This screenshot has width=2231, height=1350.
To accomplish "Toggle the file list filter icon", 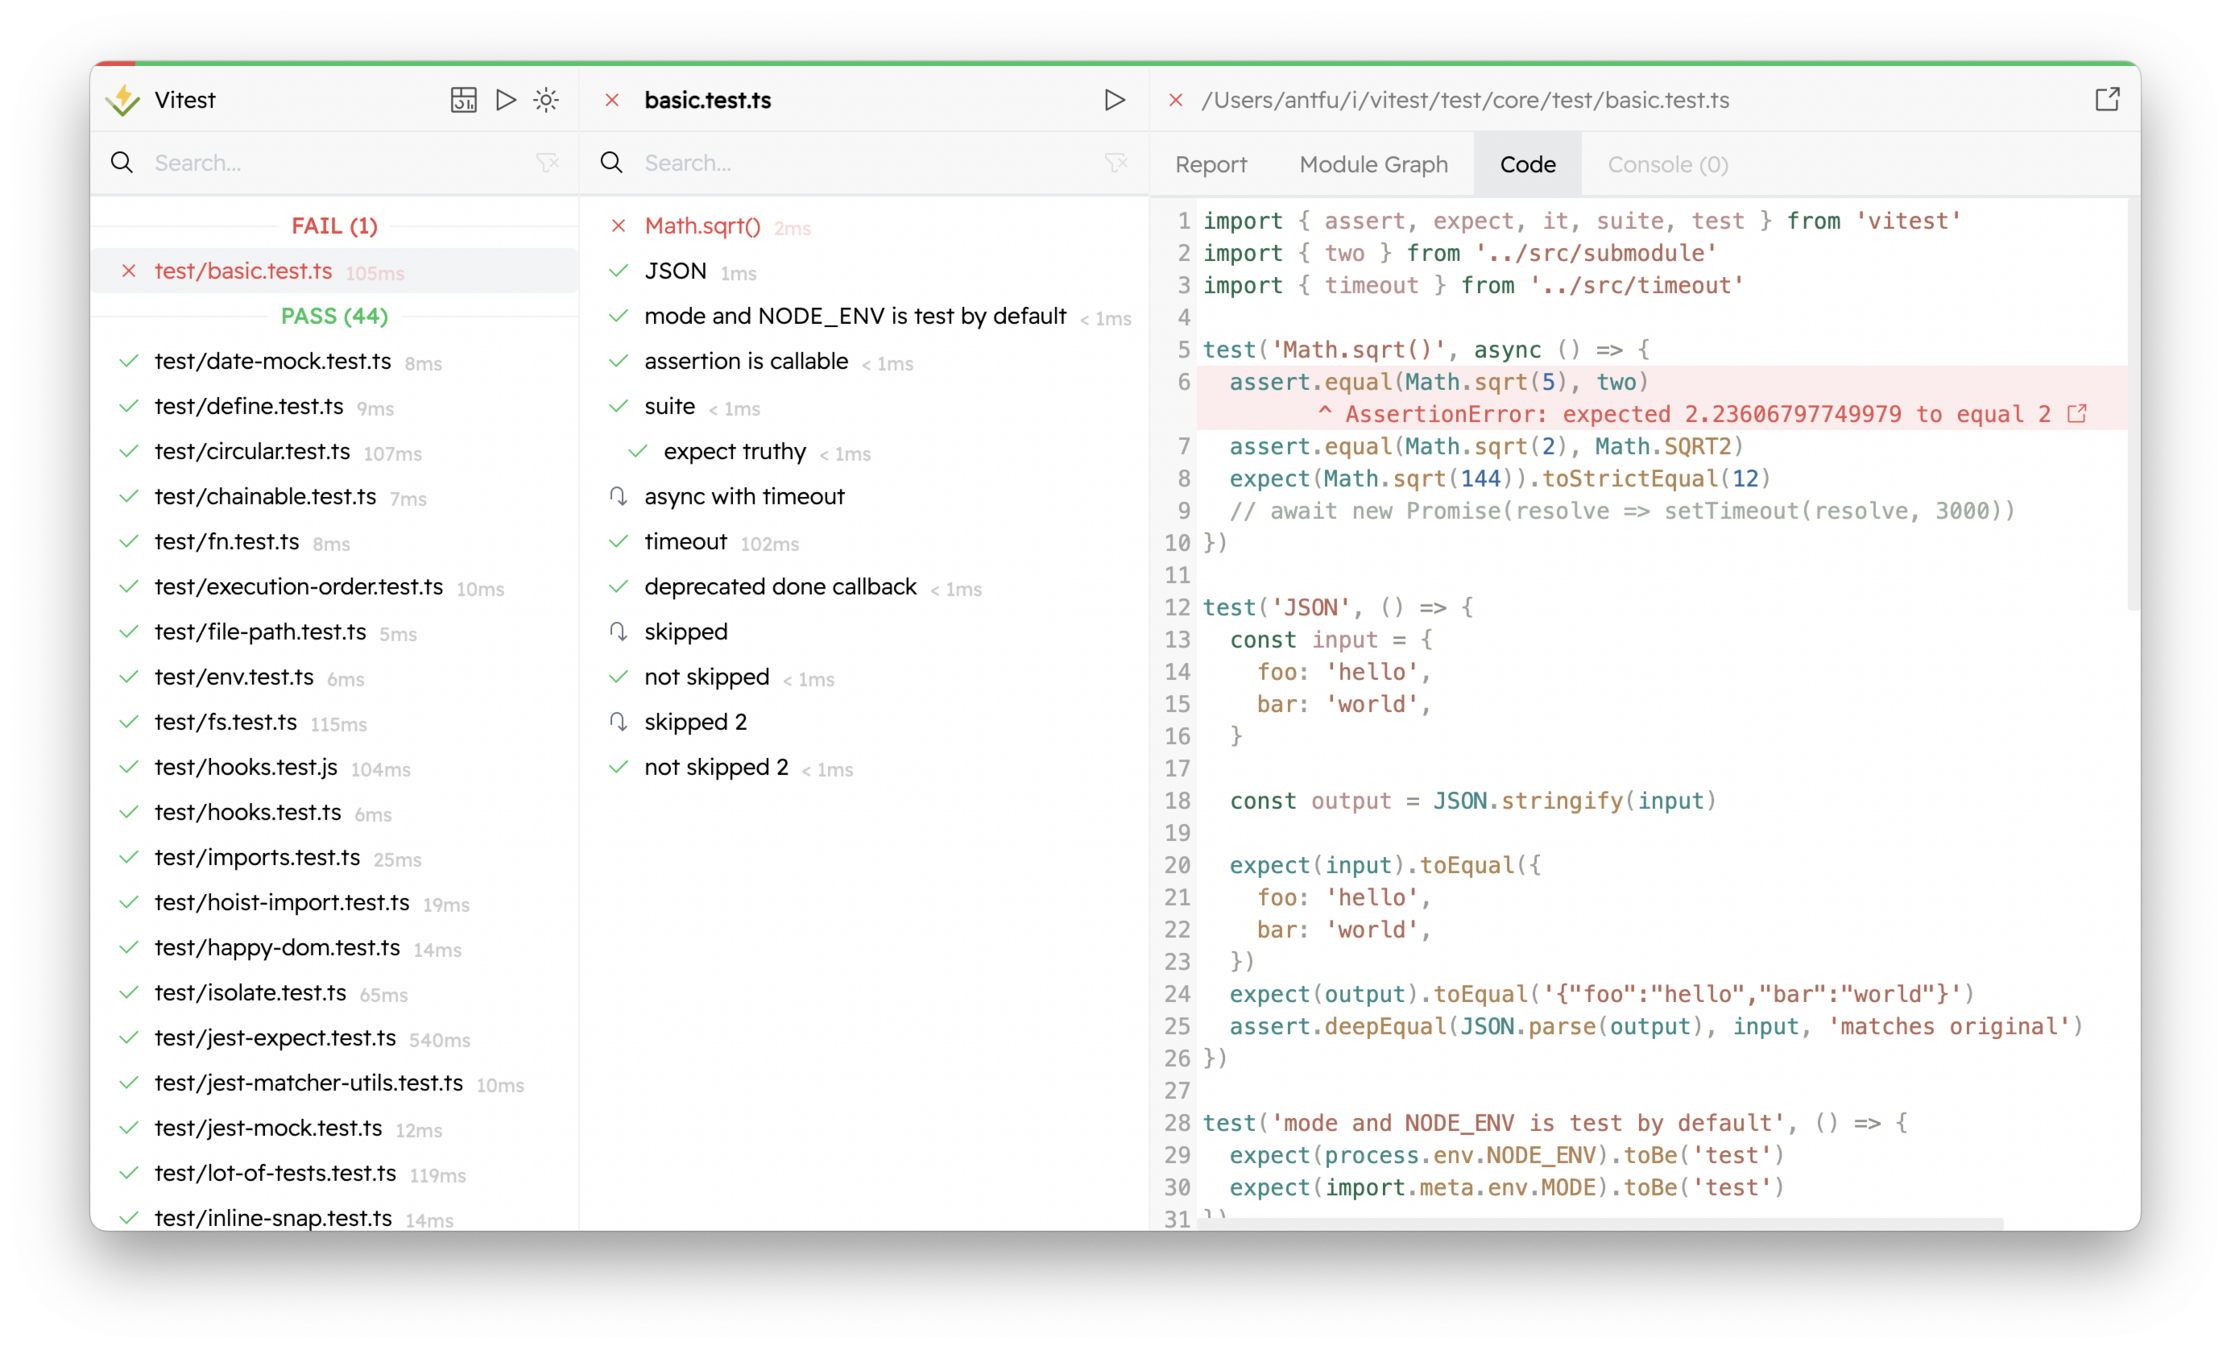I will [547, 163].
